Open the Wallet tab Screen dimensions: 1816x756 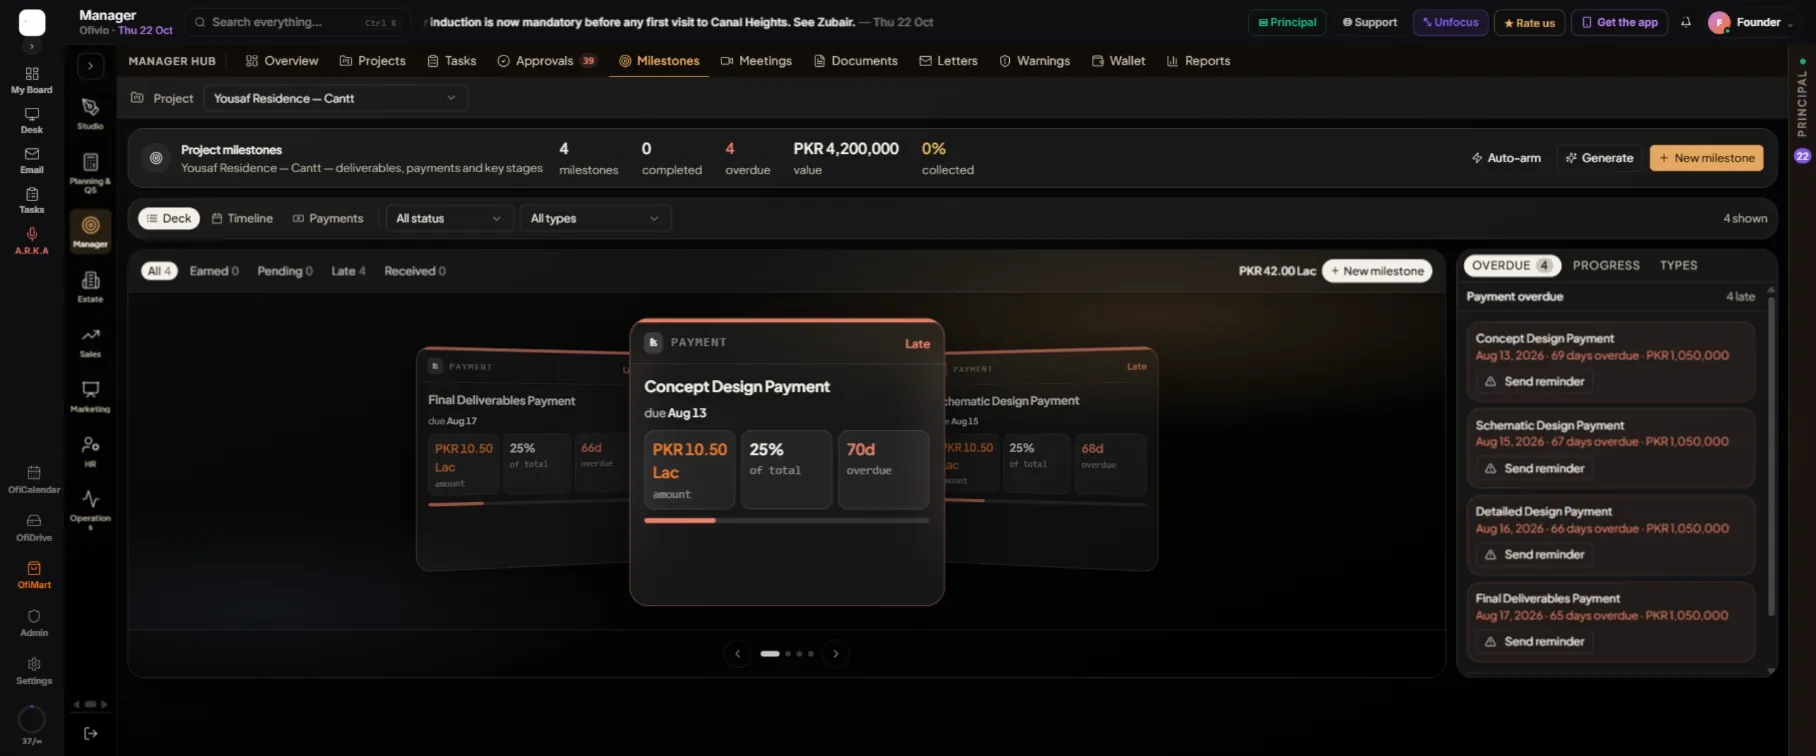pyautogui.click(x=1118, y=61)
